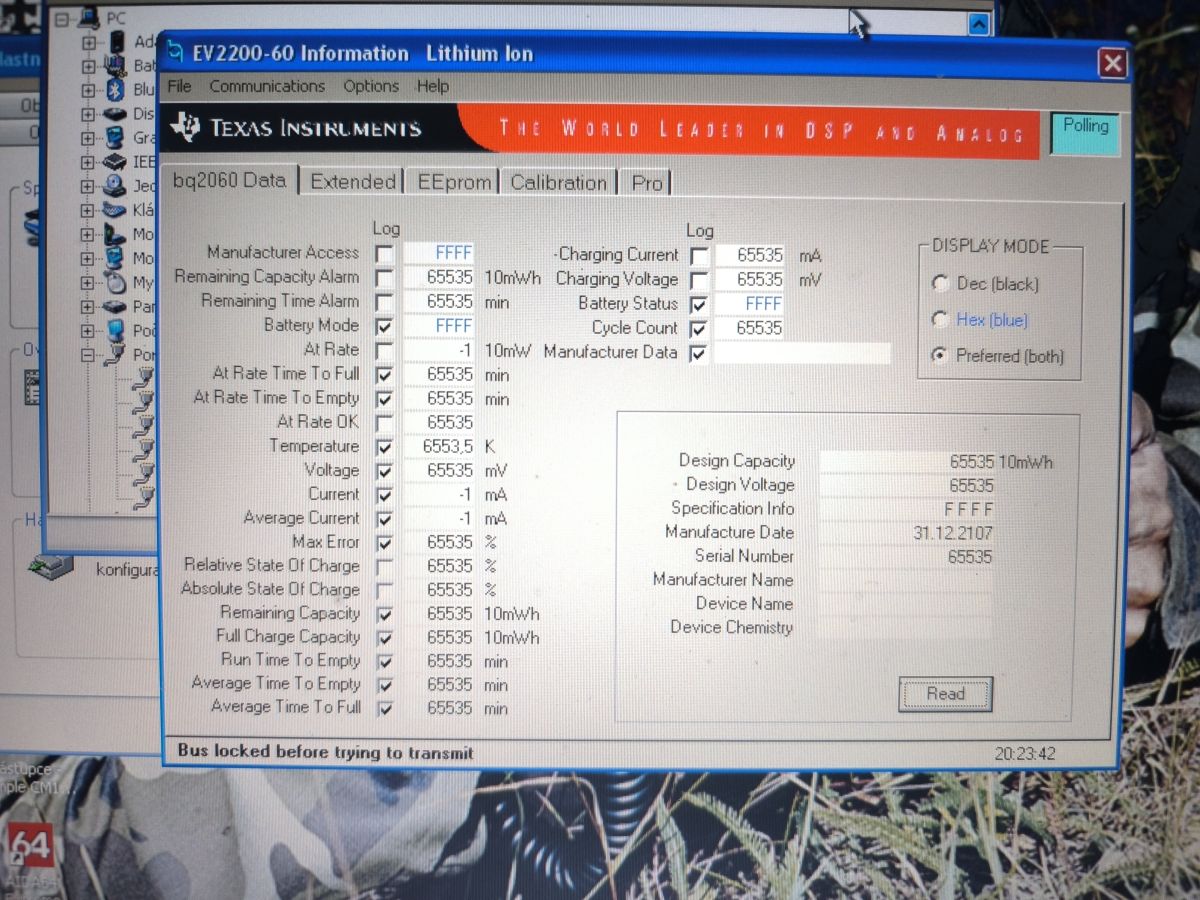Open the Pro tab
1200x900 pixels.
646,183
